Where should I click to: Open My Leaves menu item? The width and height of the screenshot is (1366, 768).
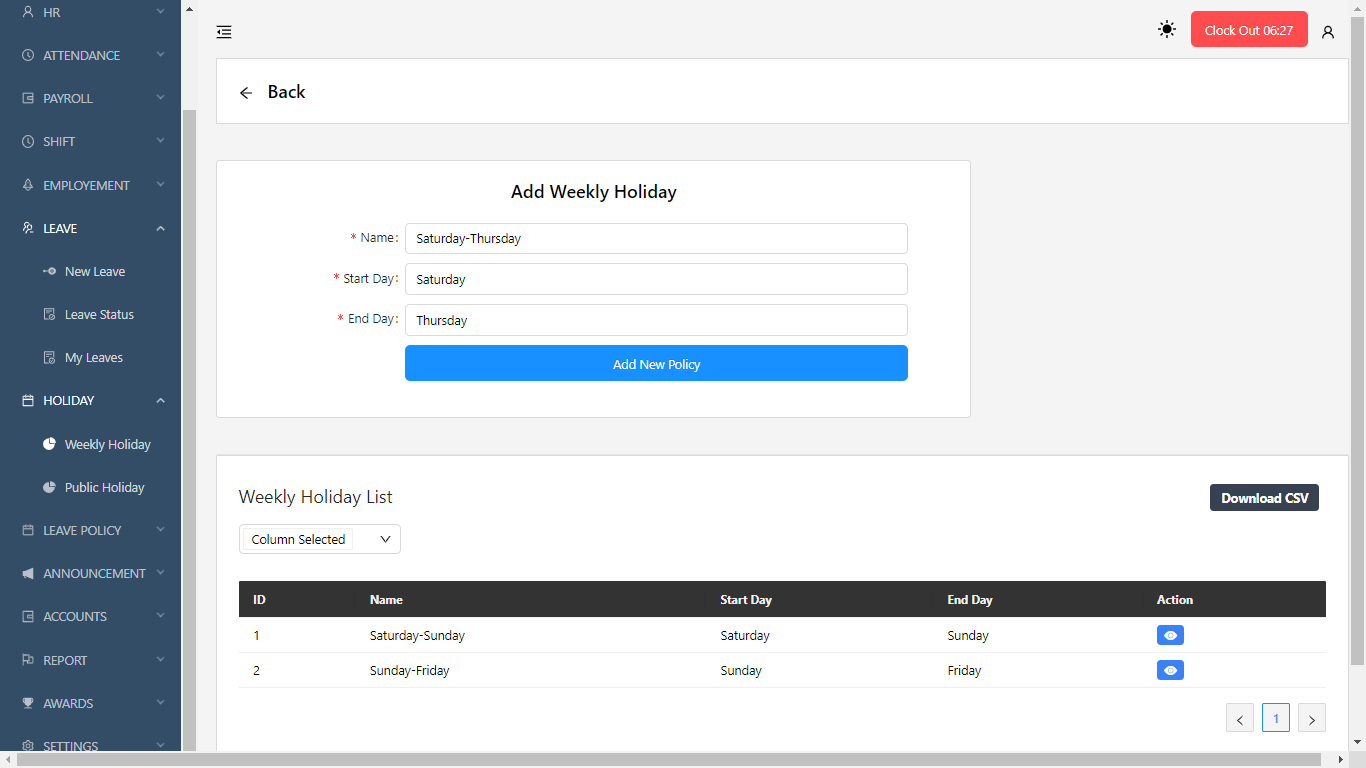(93, 358)
